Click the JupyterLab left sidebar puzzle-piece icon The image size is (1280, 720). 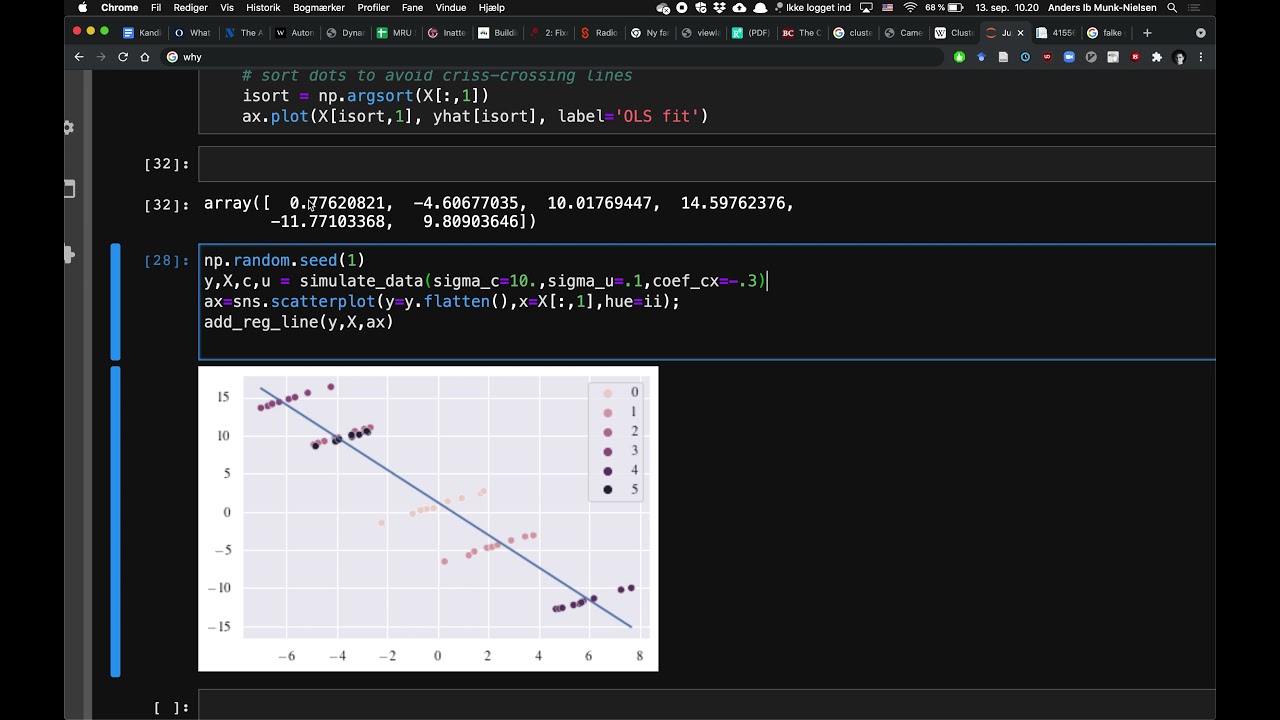click(69, 255)
